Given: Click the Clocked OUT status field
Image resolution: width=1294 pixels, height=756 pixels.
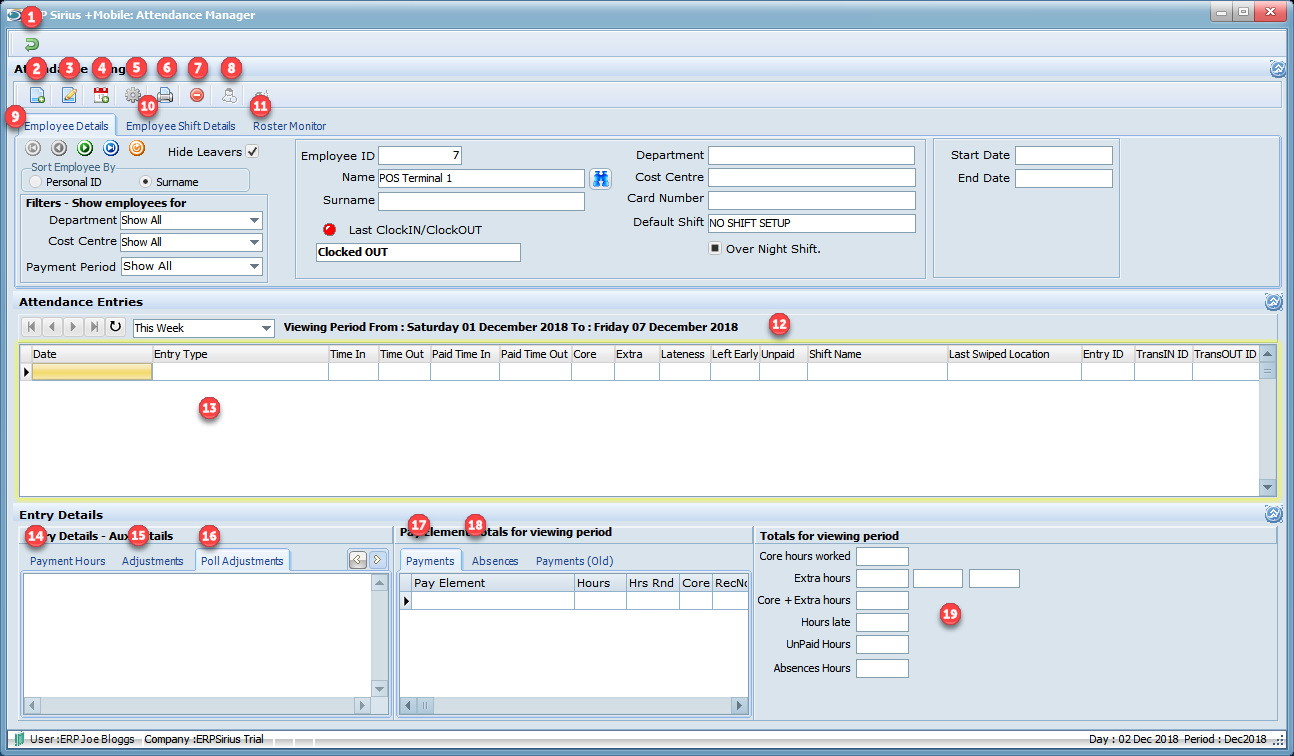Looking at the screenshot, I should point(418,252).
